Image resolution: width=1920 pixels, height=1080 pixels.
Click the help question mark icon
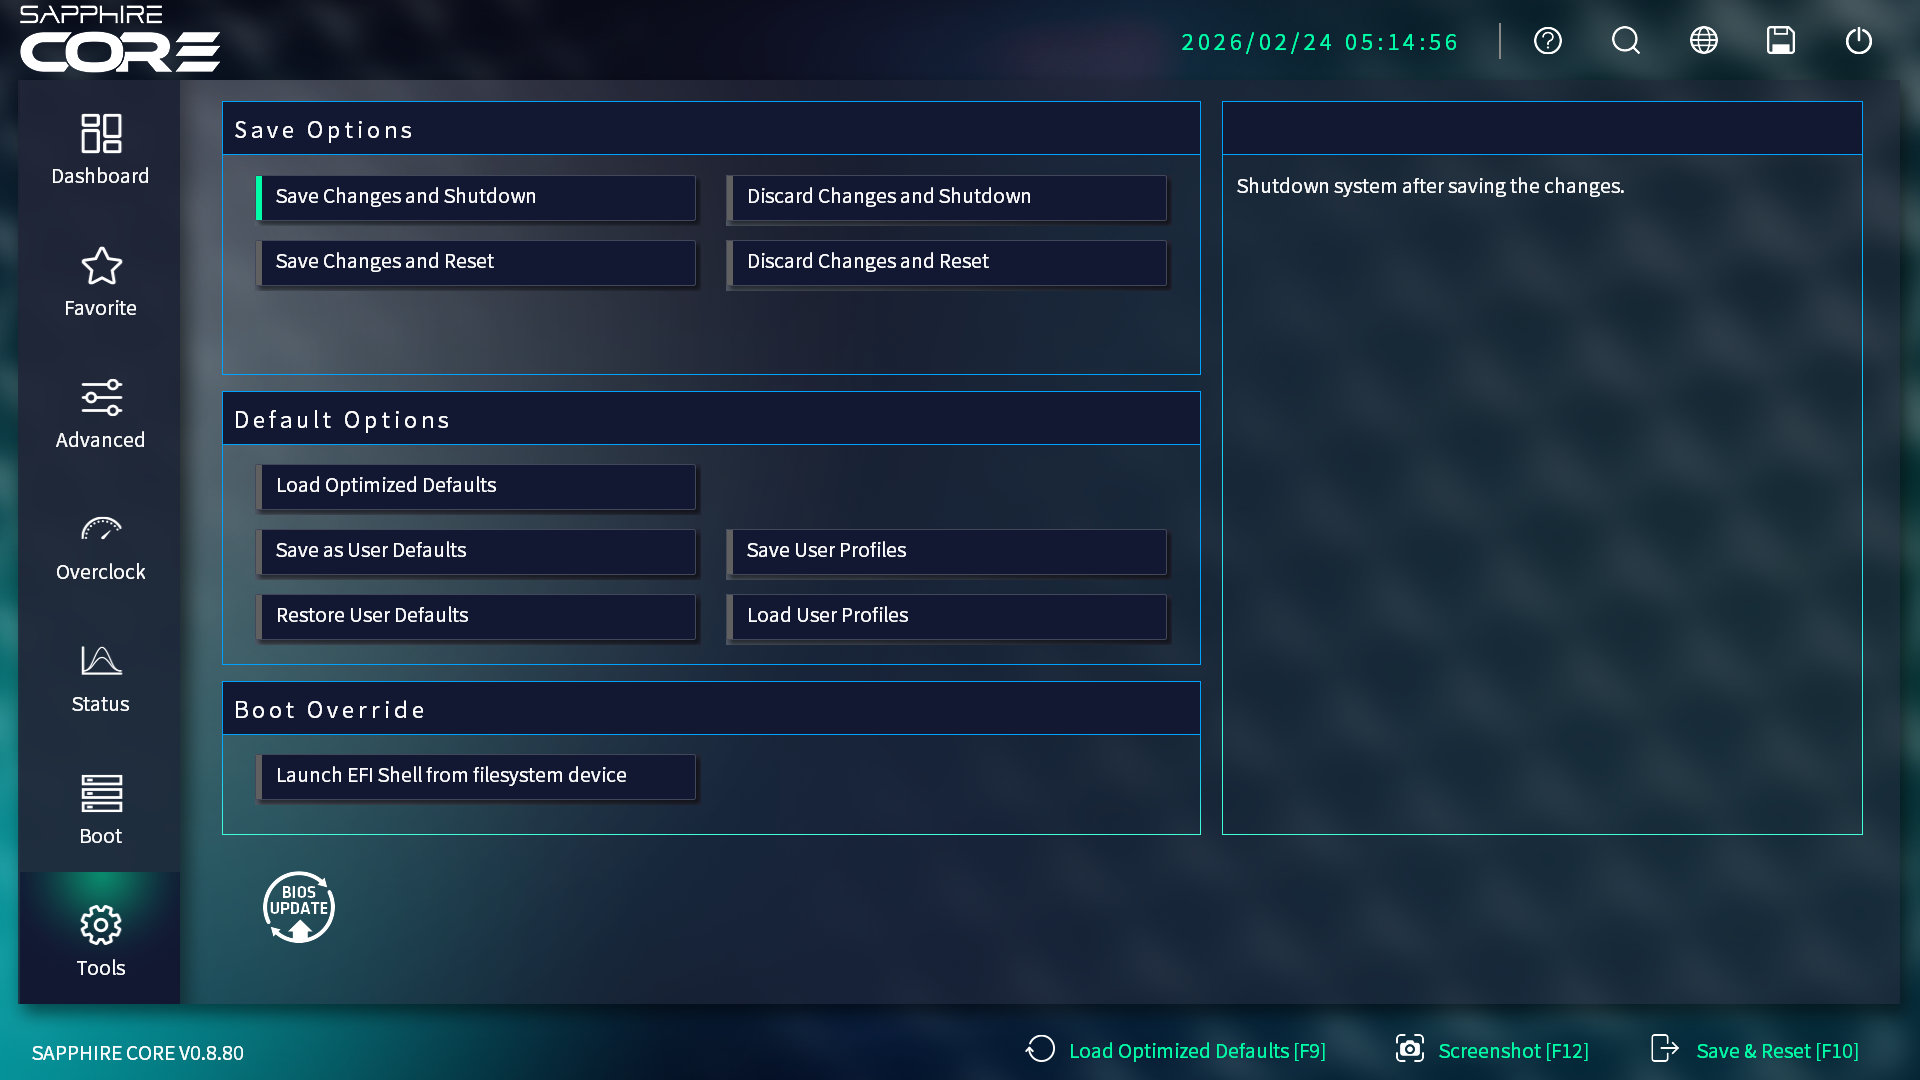(x=1547, y=41)
